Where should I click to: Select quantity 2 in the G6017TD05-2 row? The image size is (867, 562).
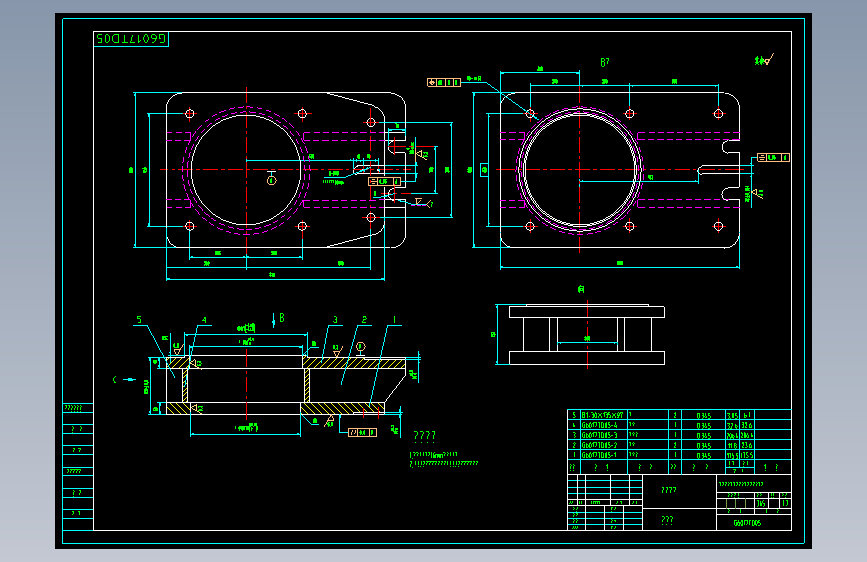pyautogui.click(x=675, y=445)
